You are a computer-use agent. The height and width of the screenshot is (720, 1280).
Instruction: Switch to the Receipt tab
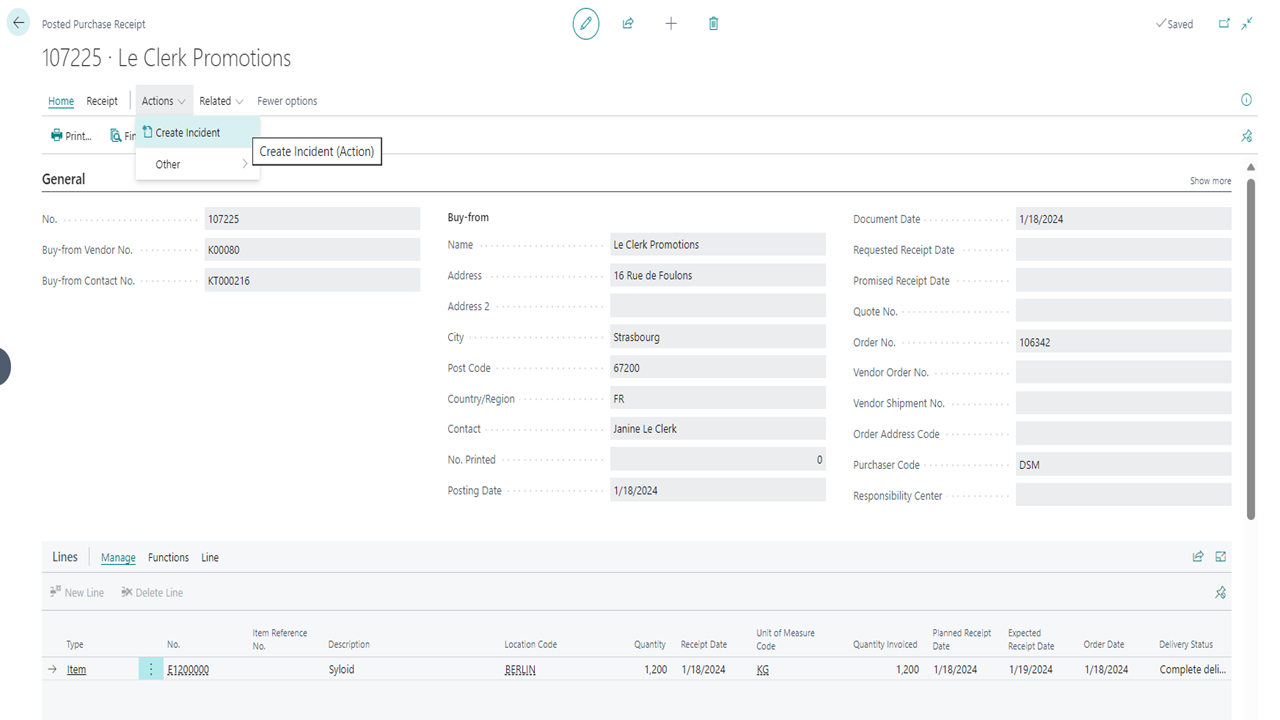coord(102,101)
